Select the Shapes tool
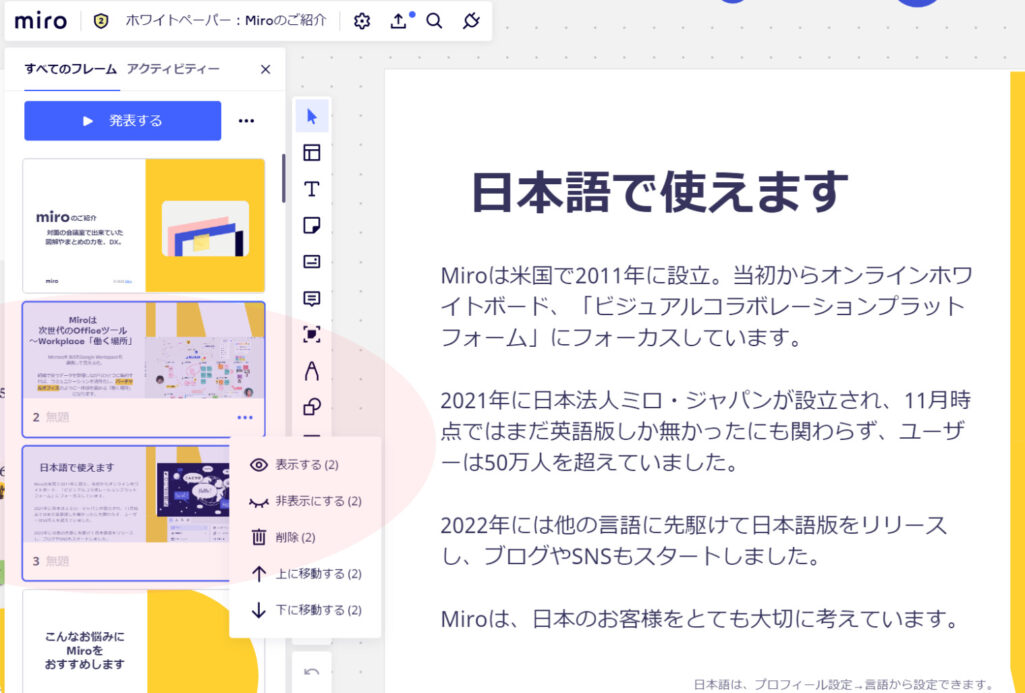 312,407
